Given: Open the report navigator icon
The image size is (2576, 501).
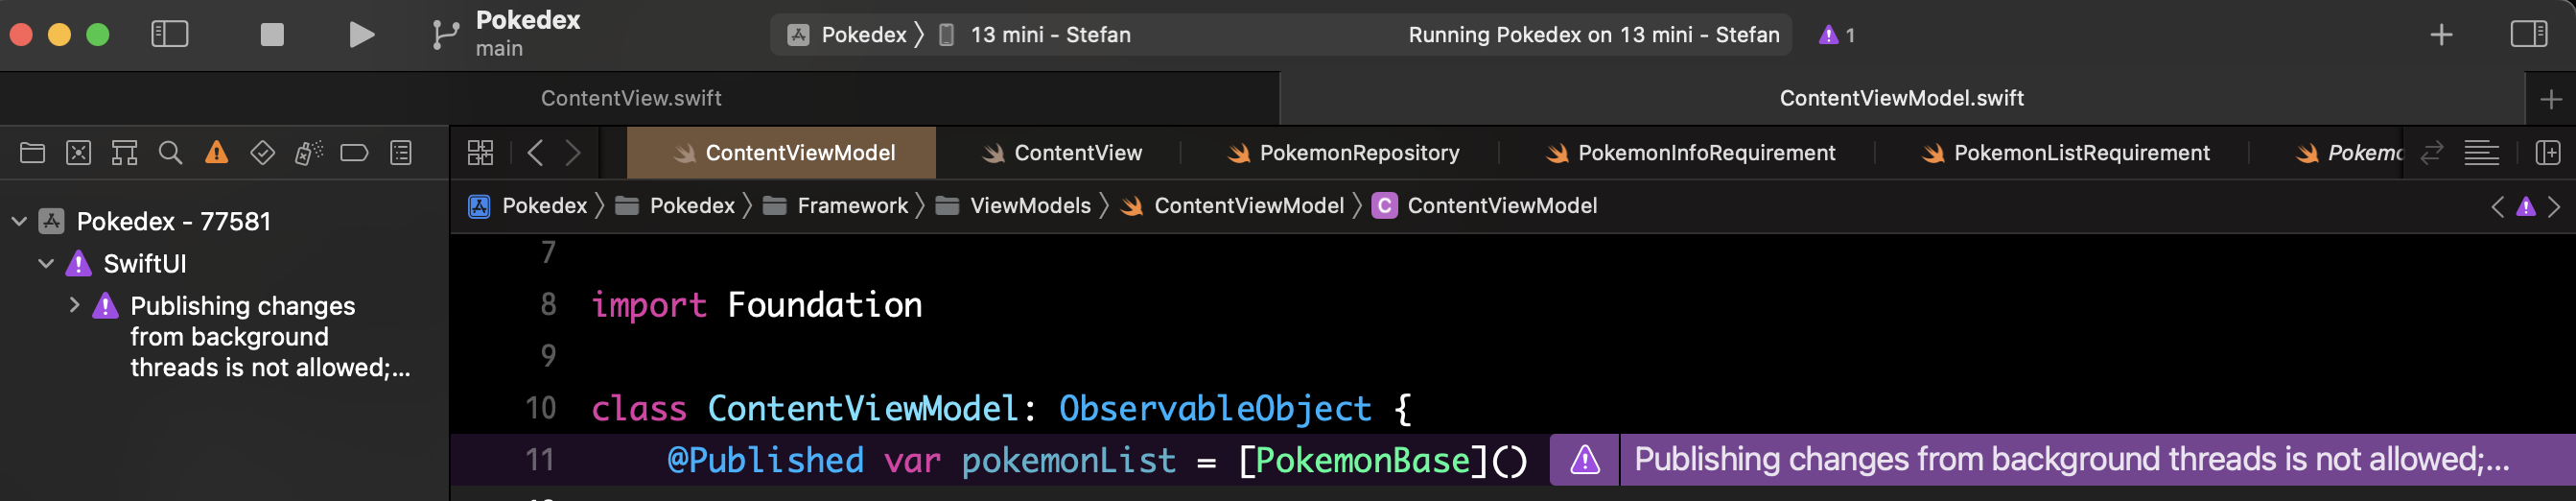Looking at the screenshot, I should point(401,153).
